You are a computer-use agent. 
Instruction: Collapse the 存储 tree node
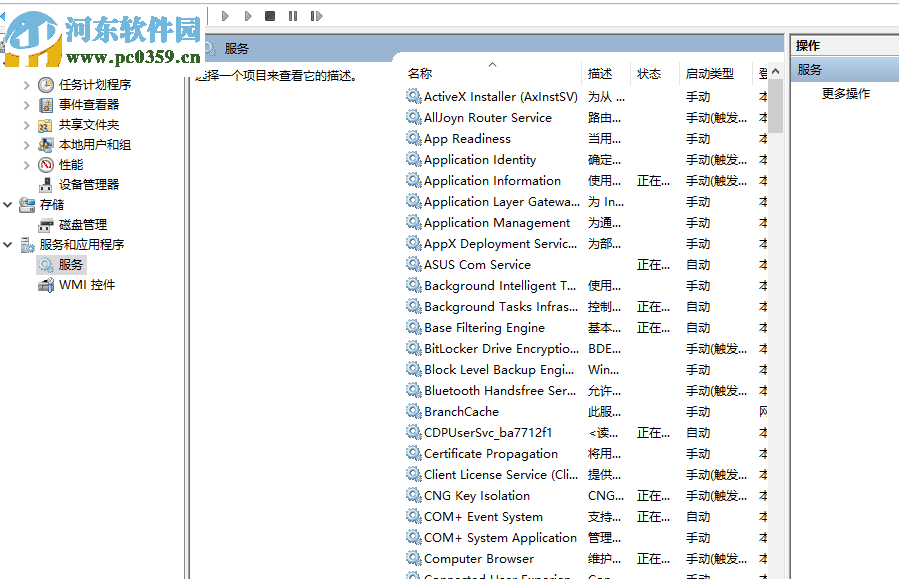pos(8,203)
